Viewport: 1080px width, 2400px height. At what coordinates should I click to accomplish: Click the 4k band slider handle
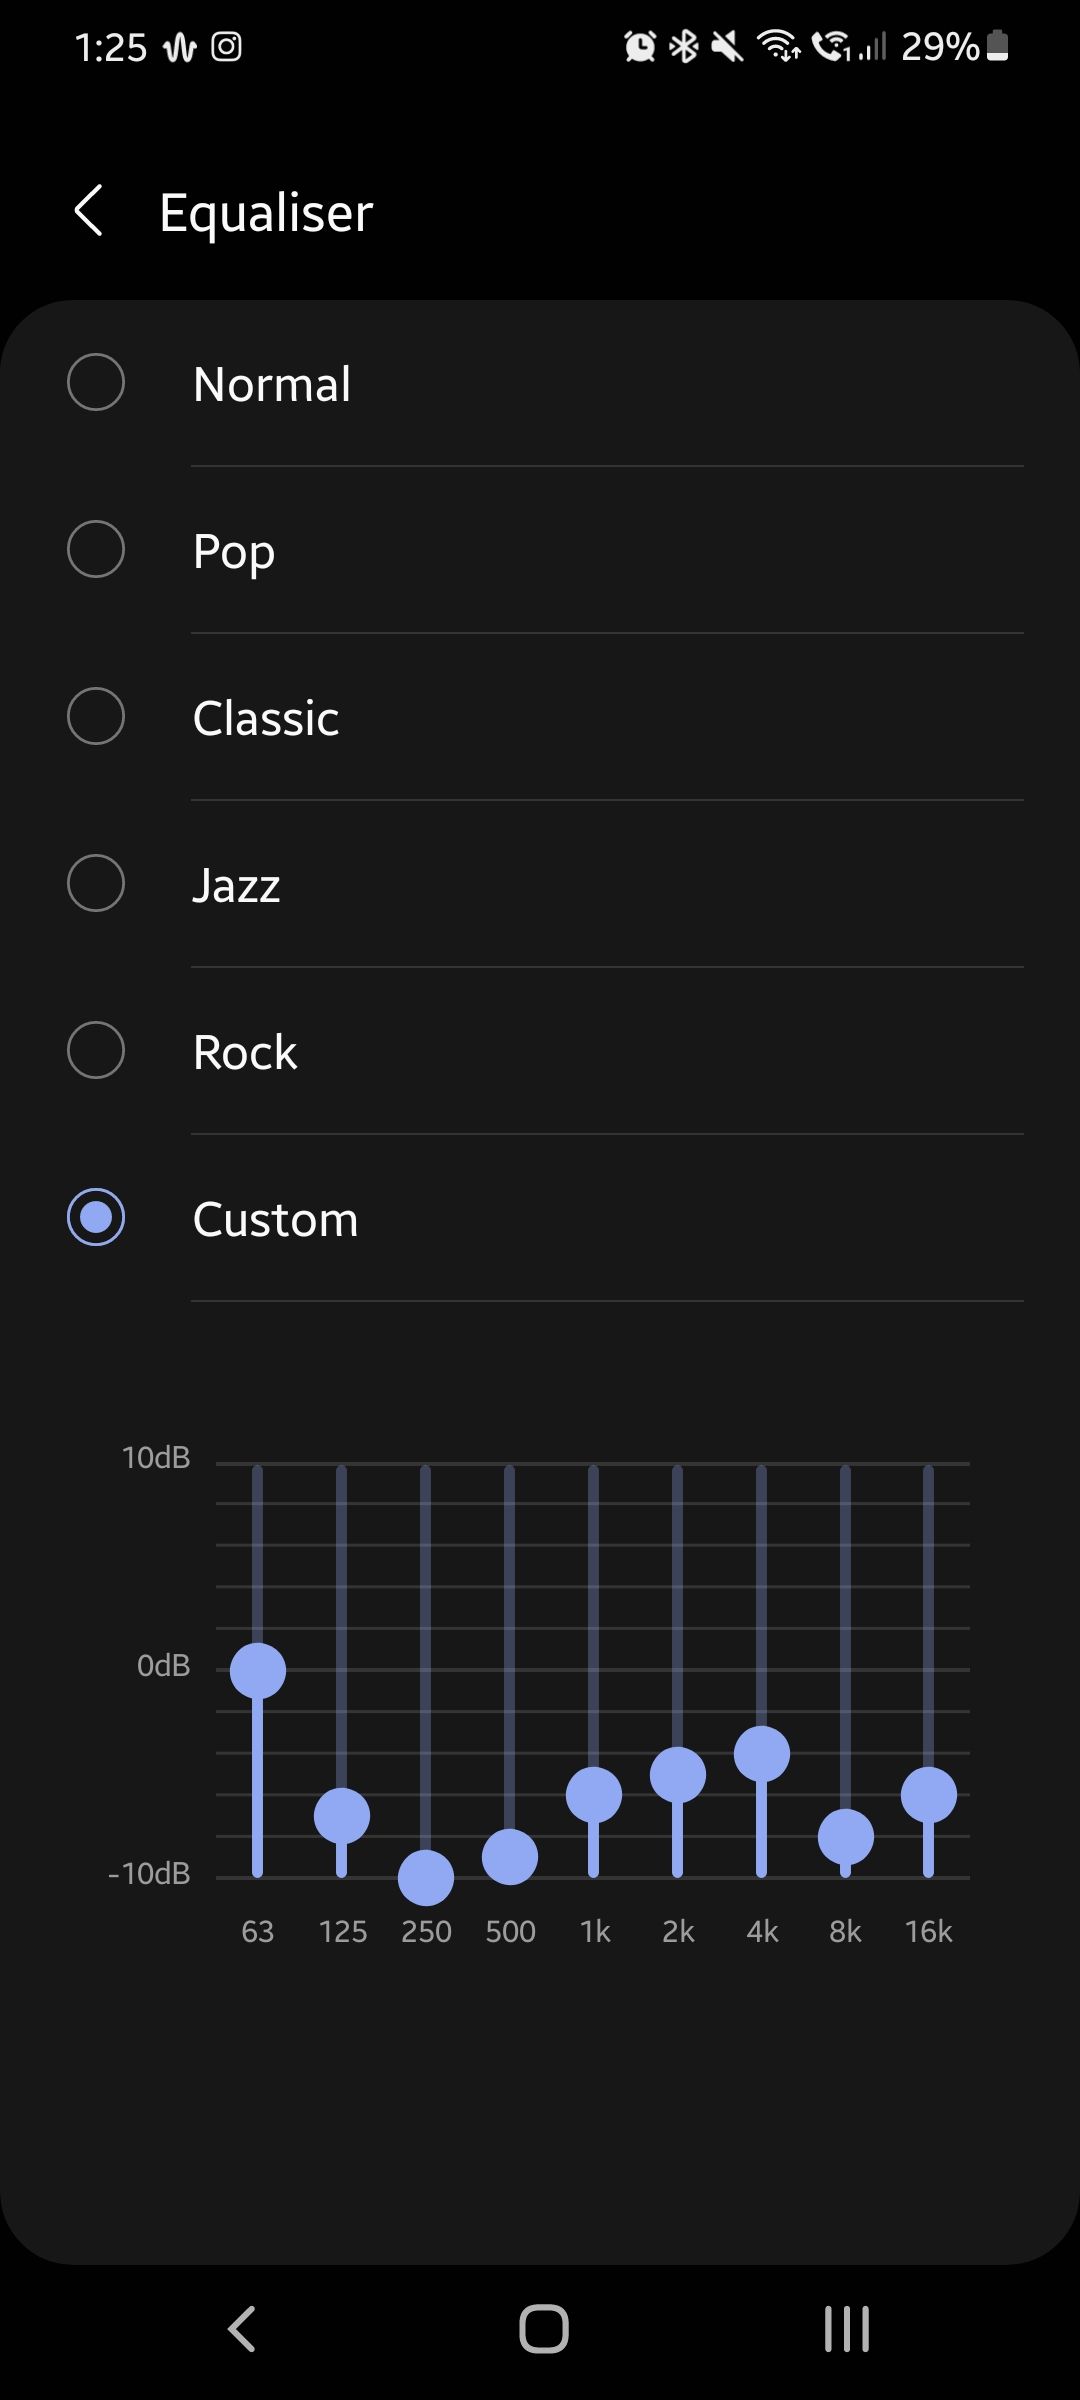point(762,1754)
